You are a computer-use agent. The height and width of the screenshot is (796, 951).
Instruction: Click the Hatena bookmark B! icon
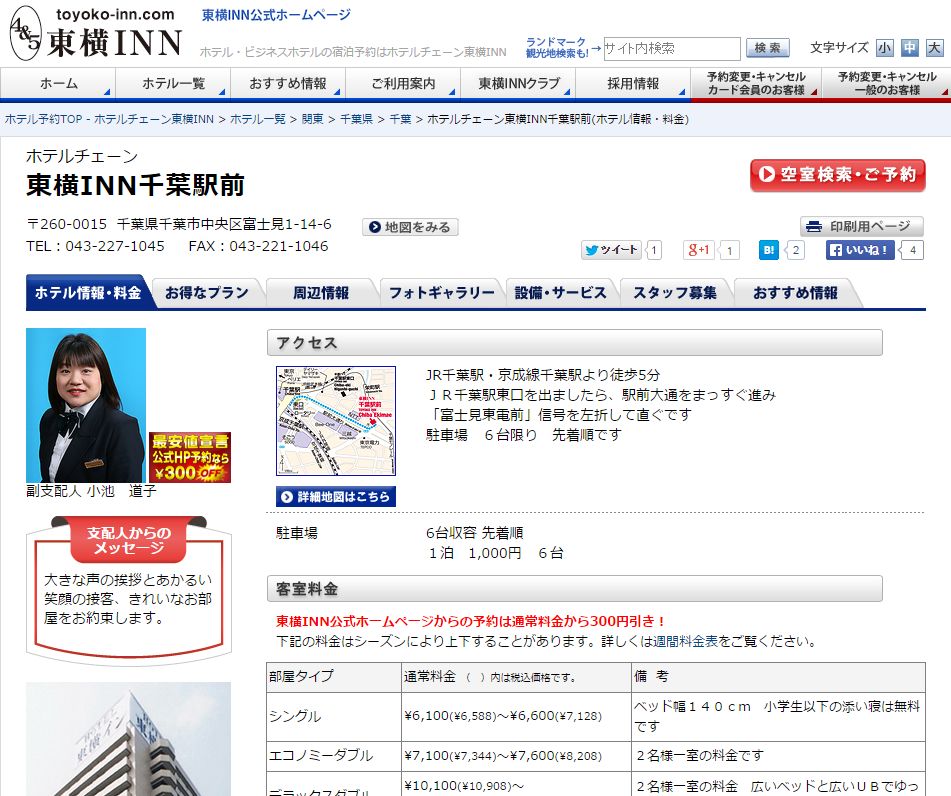tap(769, 250)
